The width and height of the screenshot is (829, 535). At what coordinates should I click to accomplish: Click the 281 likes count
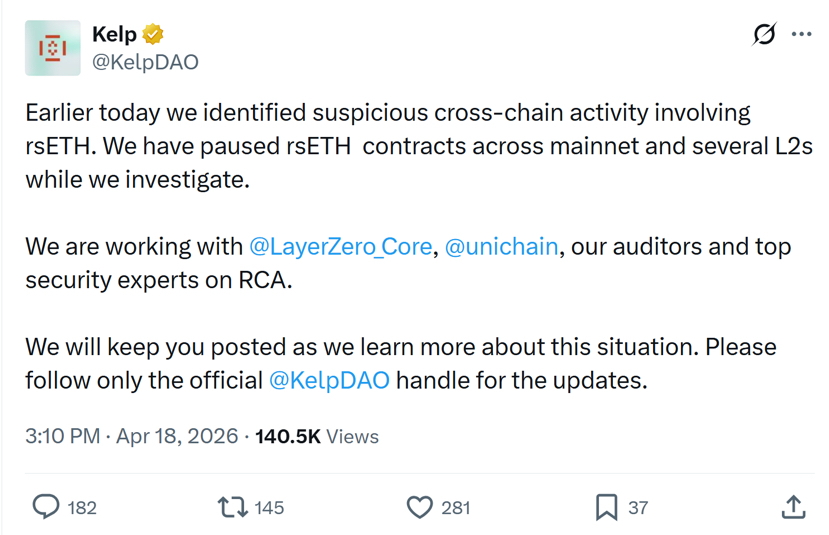pyautogui.click(x=455, y=508)
